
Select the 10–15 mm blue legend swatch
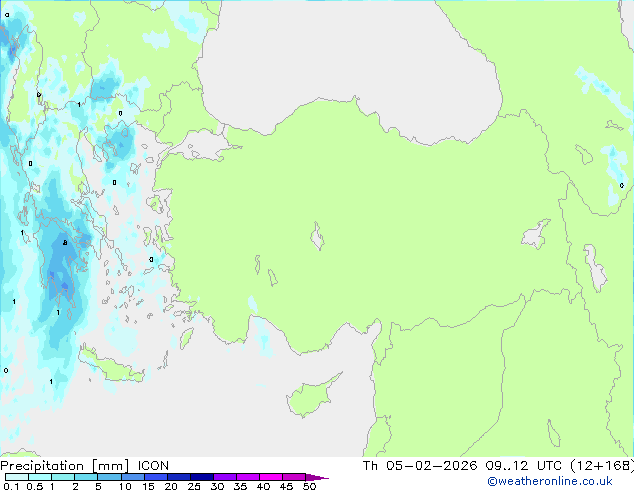point(132,477)
